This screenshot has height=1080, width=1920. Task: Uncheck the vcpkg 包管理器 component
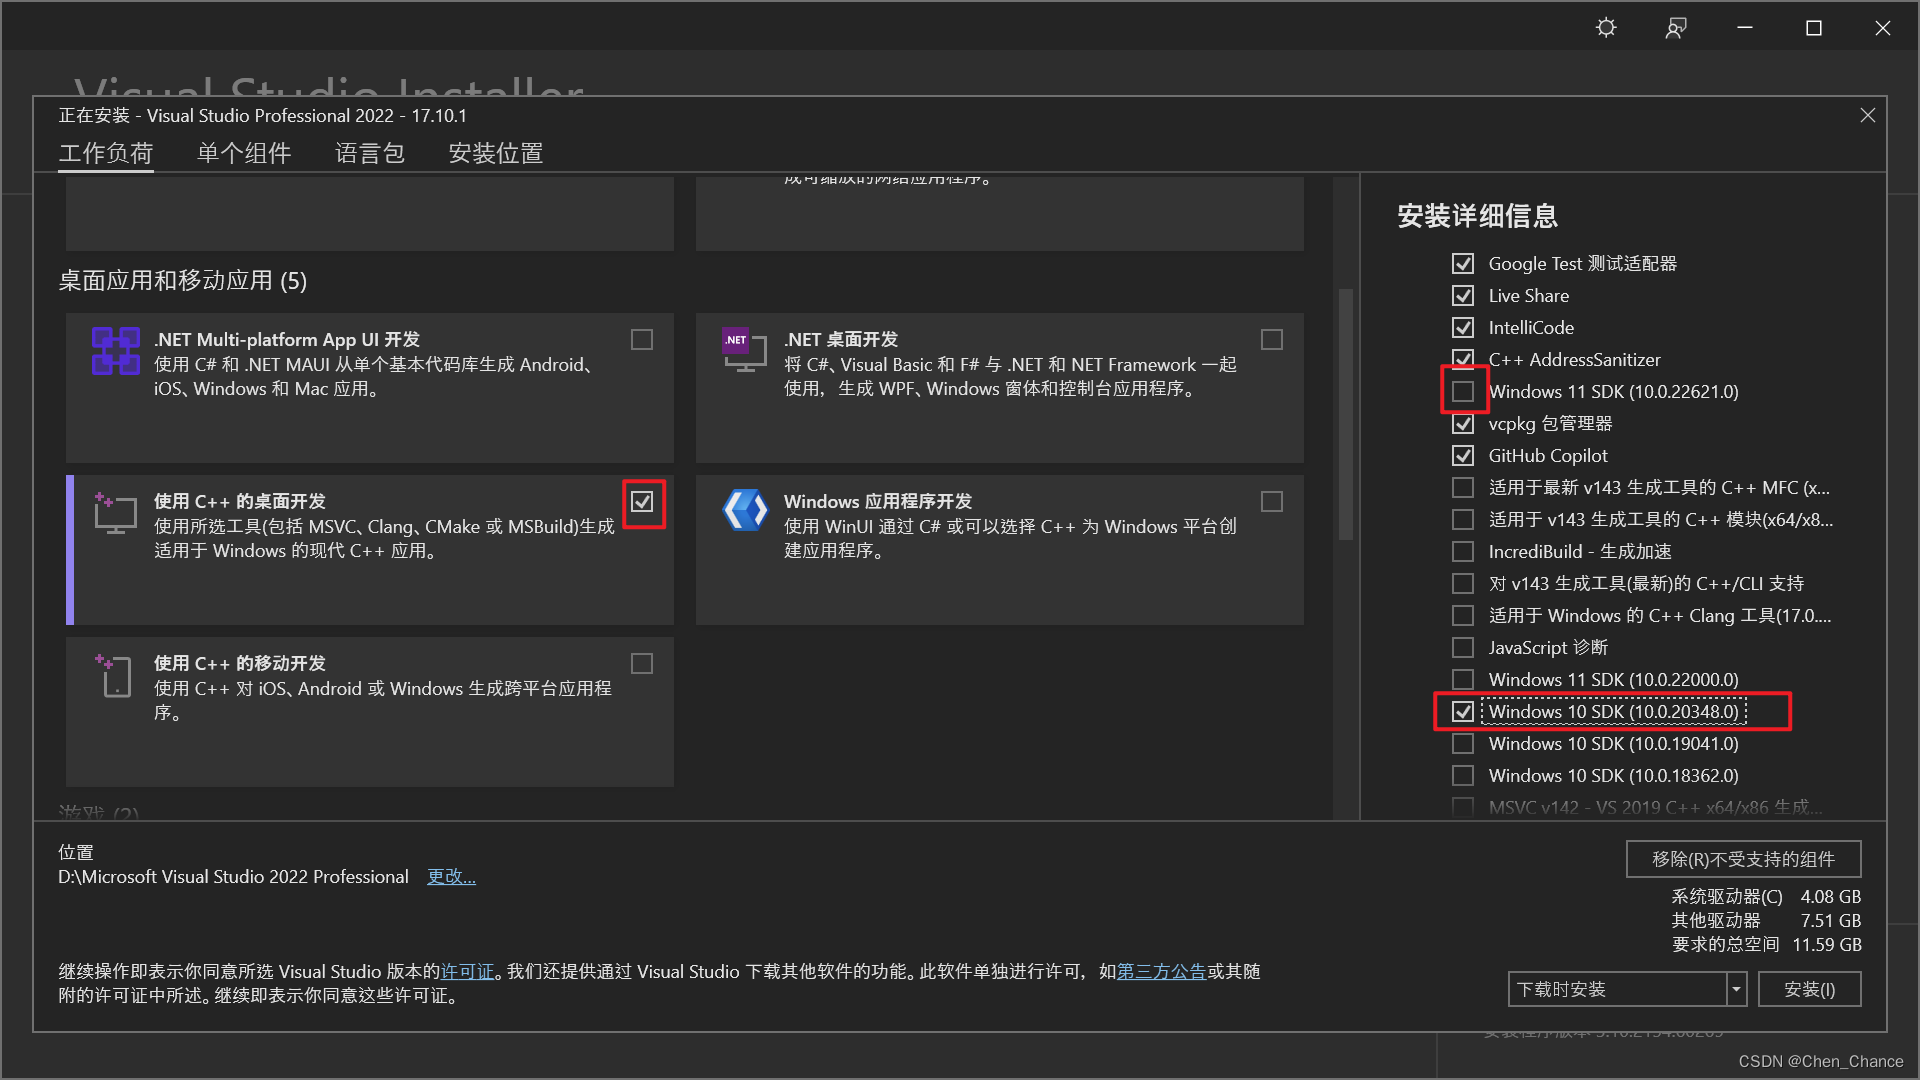(1463, 424)
